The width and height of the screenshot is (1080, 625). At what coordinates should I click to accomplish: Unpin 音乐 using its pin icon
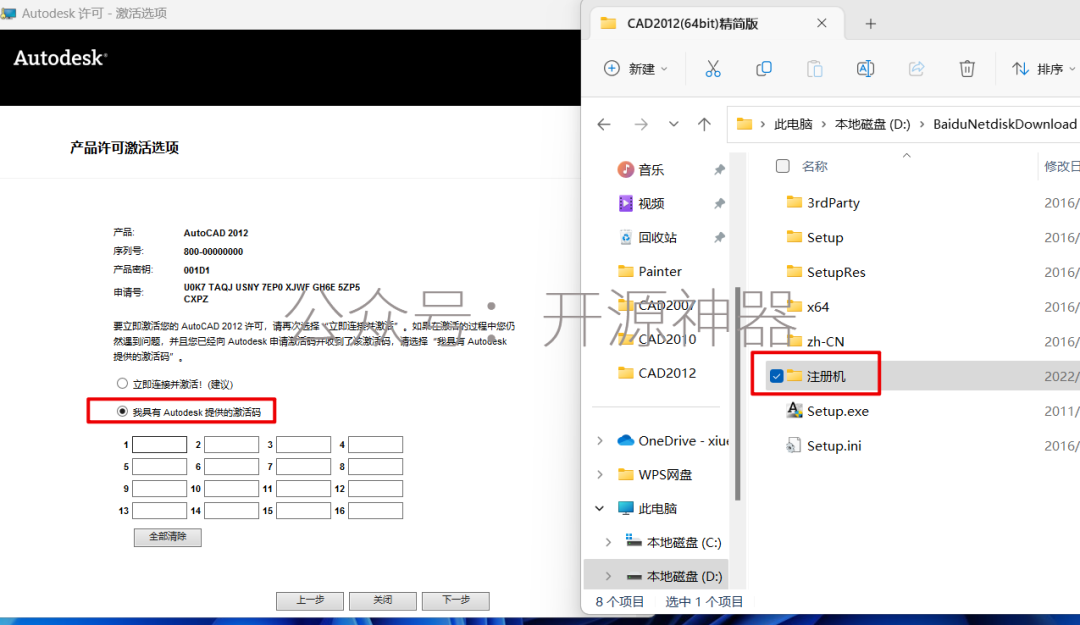tap(719, 170)
